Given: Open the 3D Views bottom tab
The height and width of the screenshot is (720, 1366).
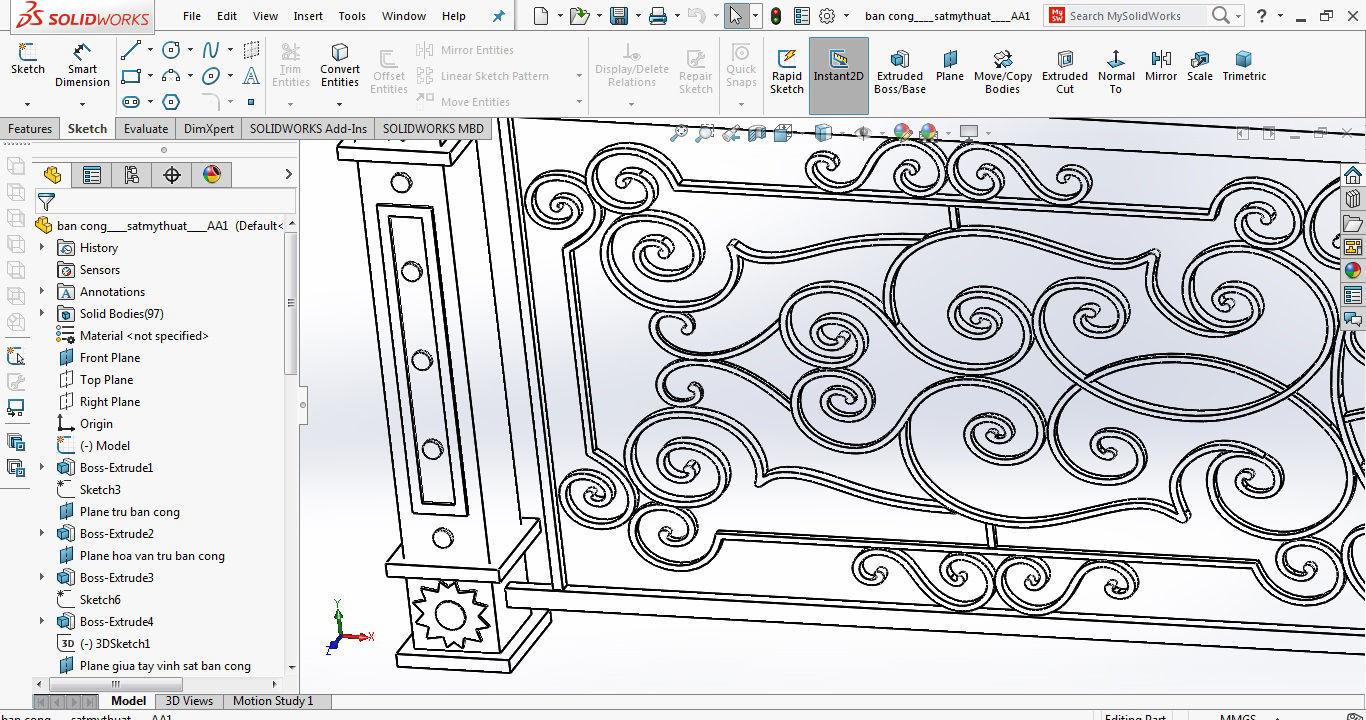Looking at the screenshot, I should [x=189, y=701].
